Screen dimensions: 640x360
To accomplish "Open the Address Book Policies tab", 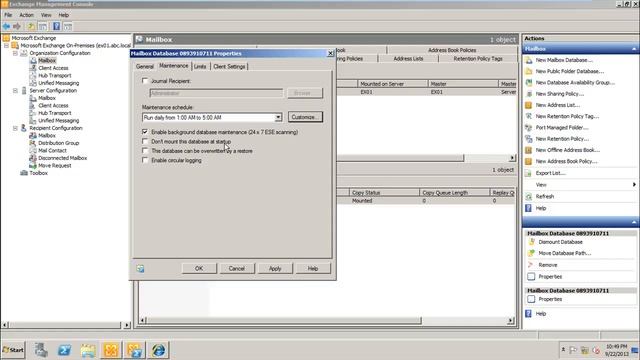I will point(452,50).
